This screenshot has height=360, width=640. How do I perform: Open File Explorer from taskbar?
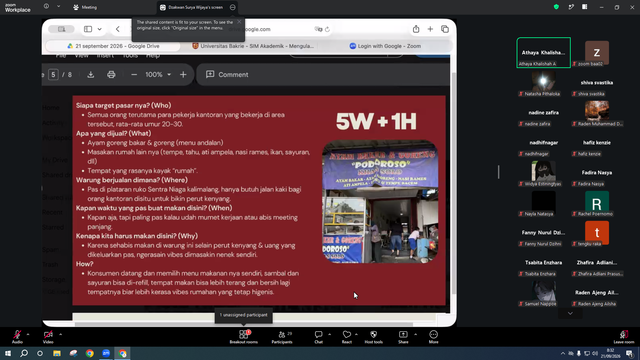pos(57,353)
